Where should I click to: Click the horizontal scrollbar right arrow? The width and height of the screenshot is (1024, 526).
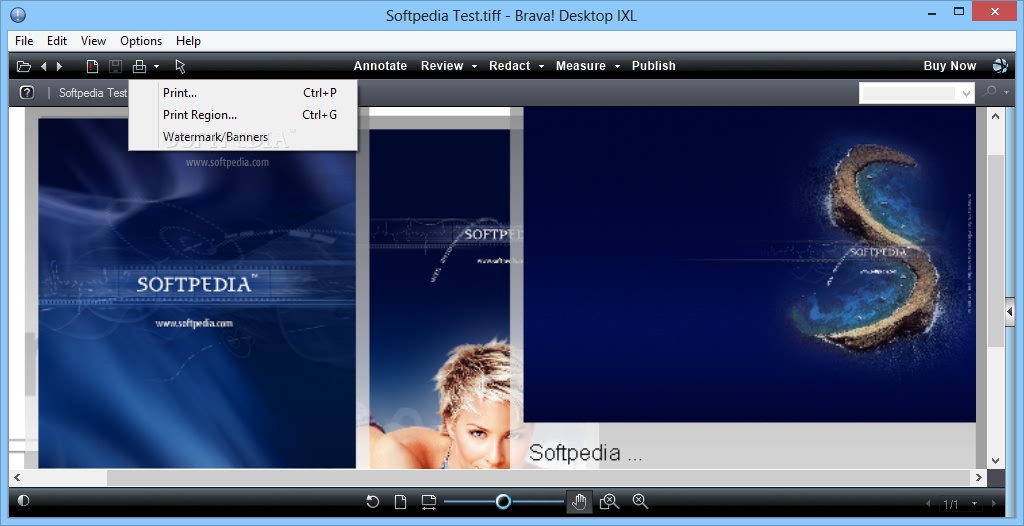[978, 478]
